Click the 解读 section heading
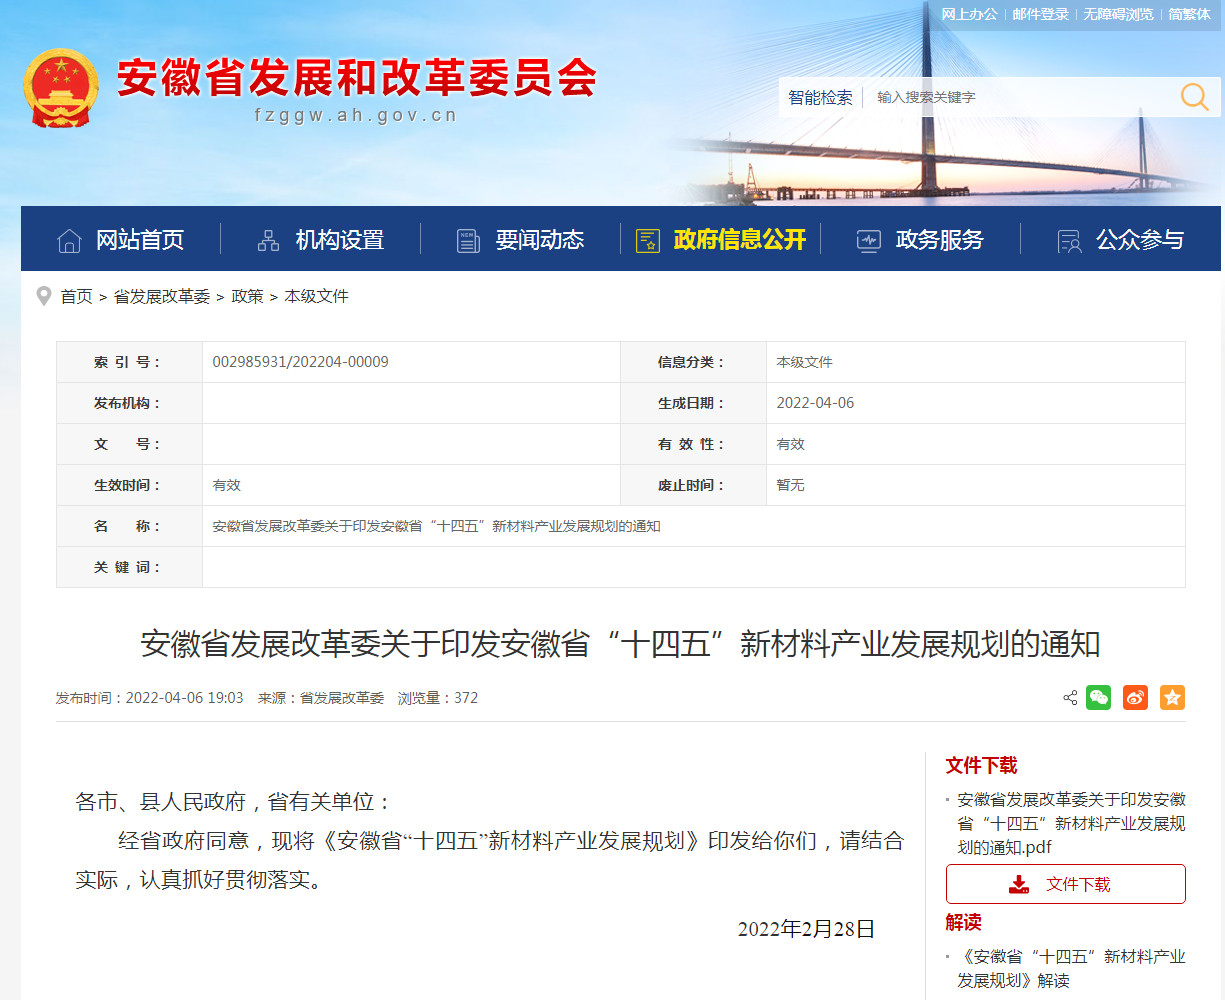This screenshot has height=1000, width=1225. tap(964, 922)
